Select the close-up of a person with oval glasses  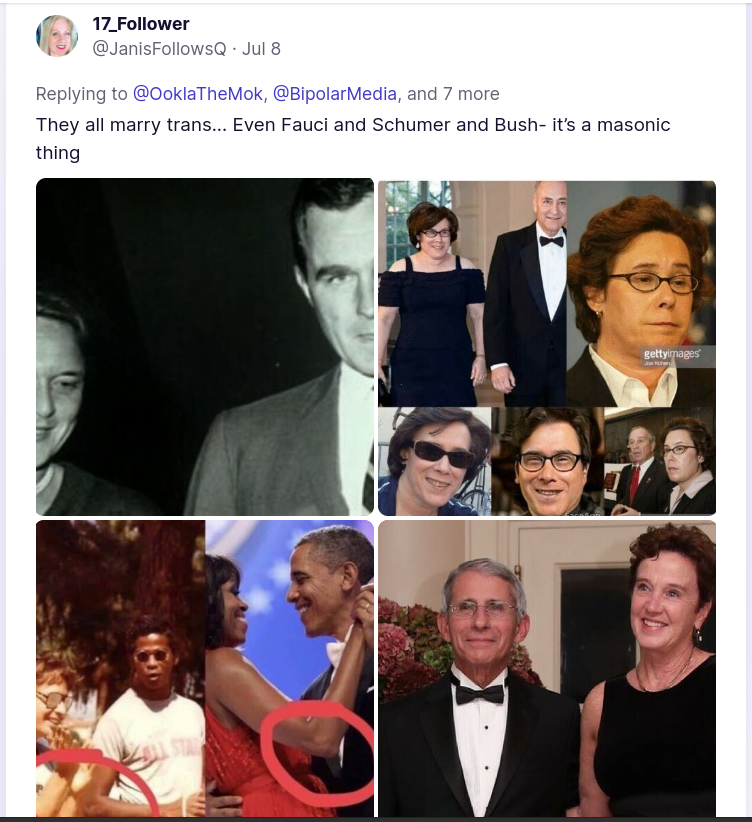641,294
